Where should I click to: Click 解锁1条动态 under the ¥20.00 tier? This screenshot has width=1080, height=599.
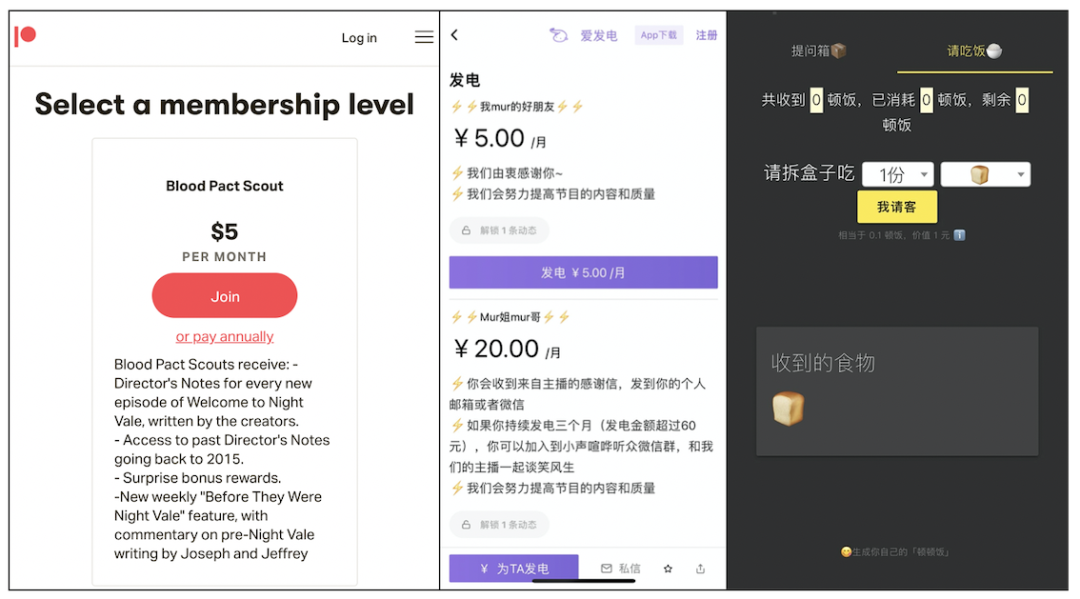click(499, 525)
